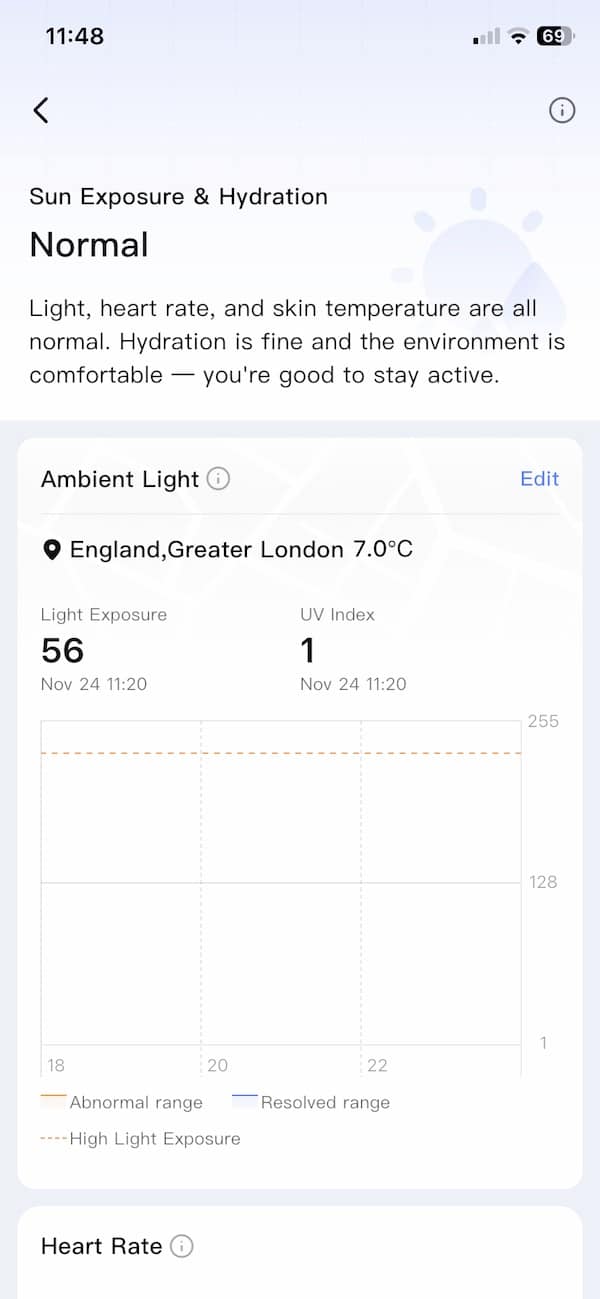Viewport: 600px width, 1299px height.
Task: Tap the Wi-Fi status icon
Action: coord(517,37)
